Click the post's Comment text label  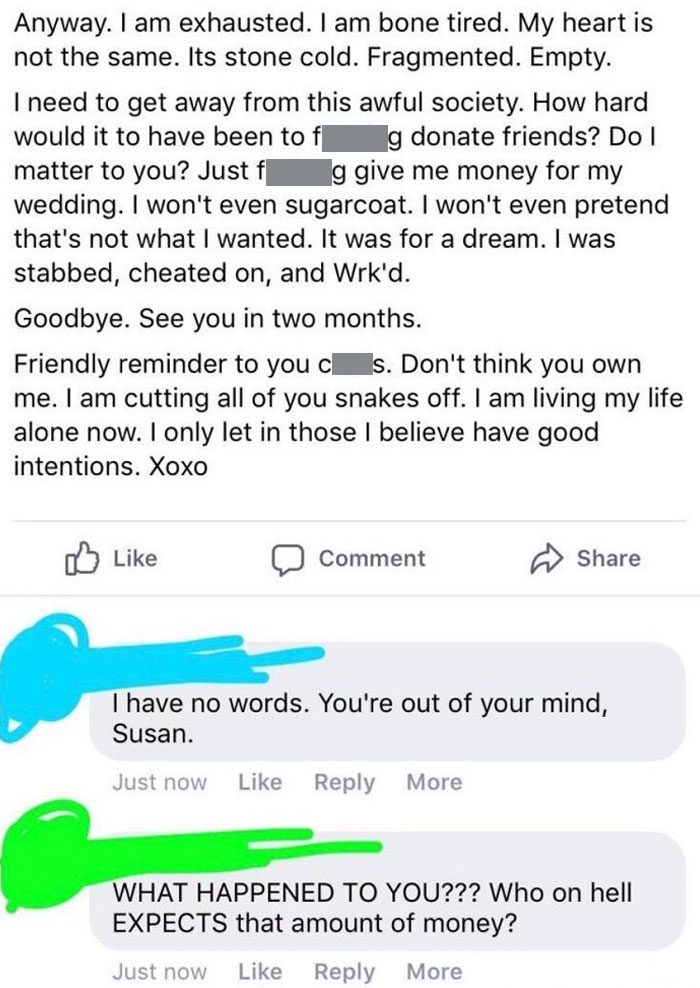click(372, 558)
